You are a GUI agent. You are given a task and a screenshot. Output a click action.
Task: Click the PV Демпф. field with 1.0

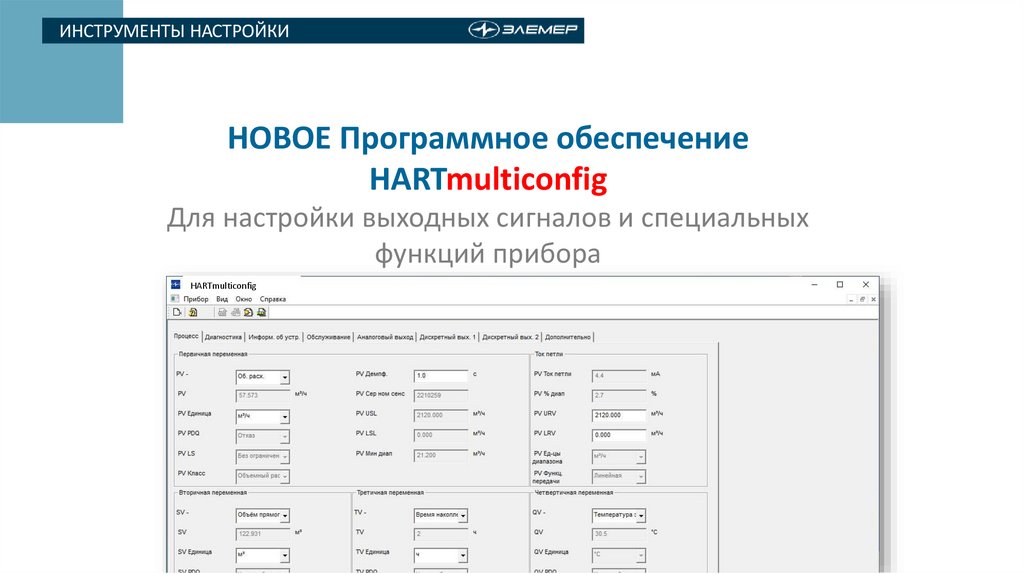pyautogui.click(x=441, y=375)
